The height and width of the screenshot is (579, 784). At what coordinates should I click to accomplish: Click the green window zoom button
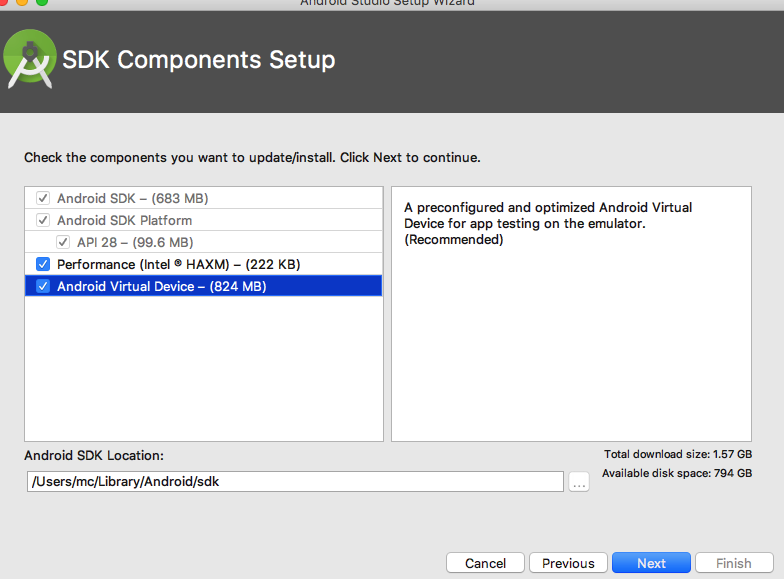pos(42,2)
